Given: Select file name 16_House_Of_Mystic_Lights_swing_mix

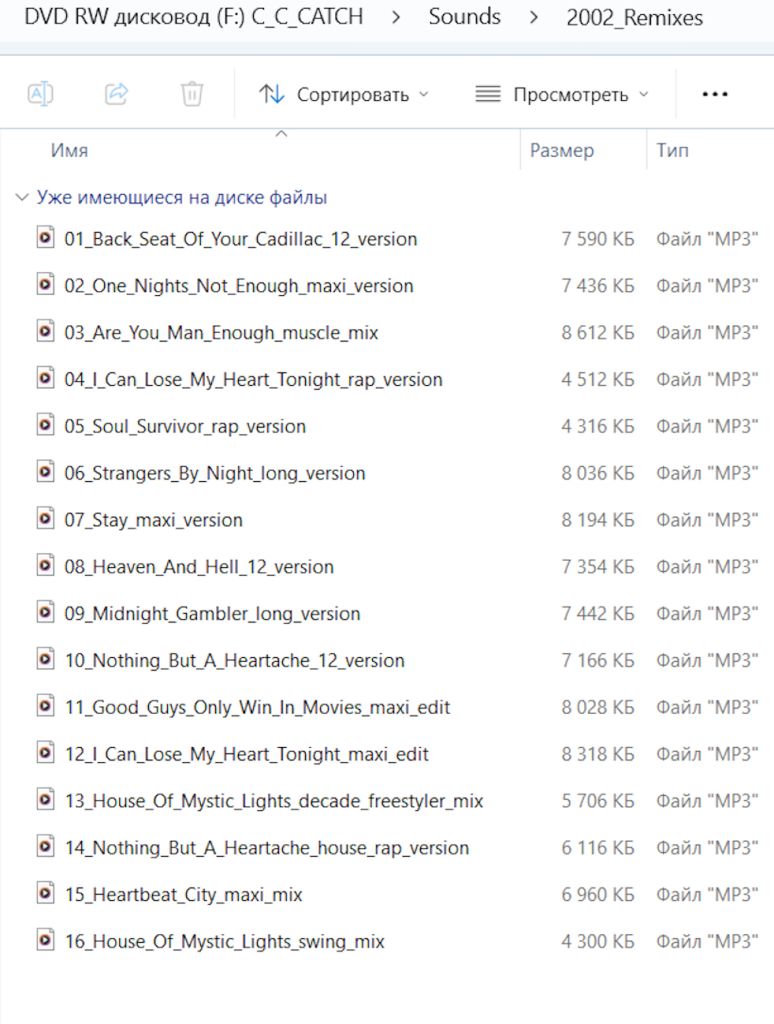Looking at the screenshot, I should [x=224, y=941].
